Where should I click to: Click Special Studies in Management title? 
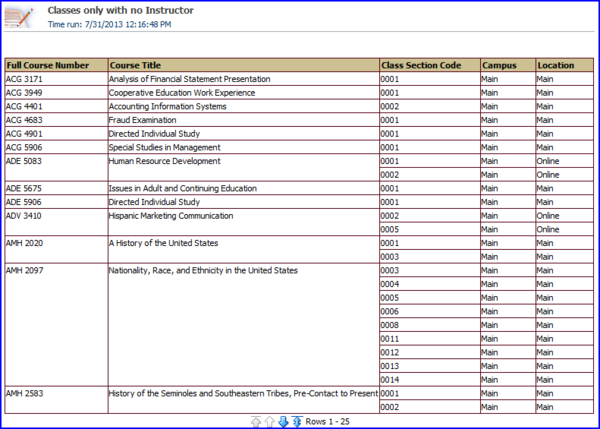click(x=165, y=147)
